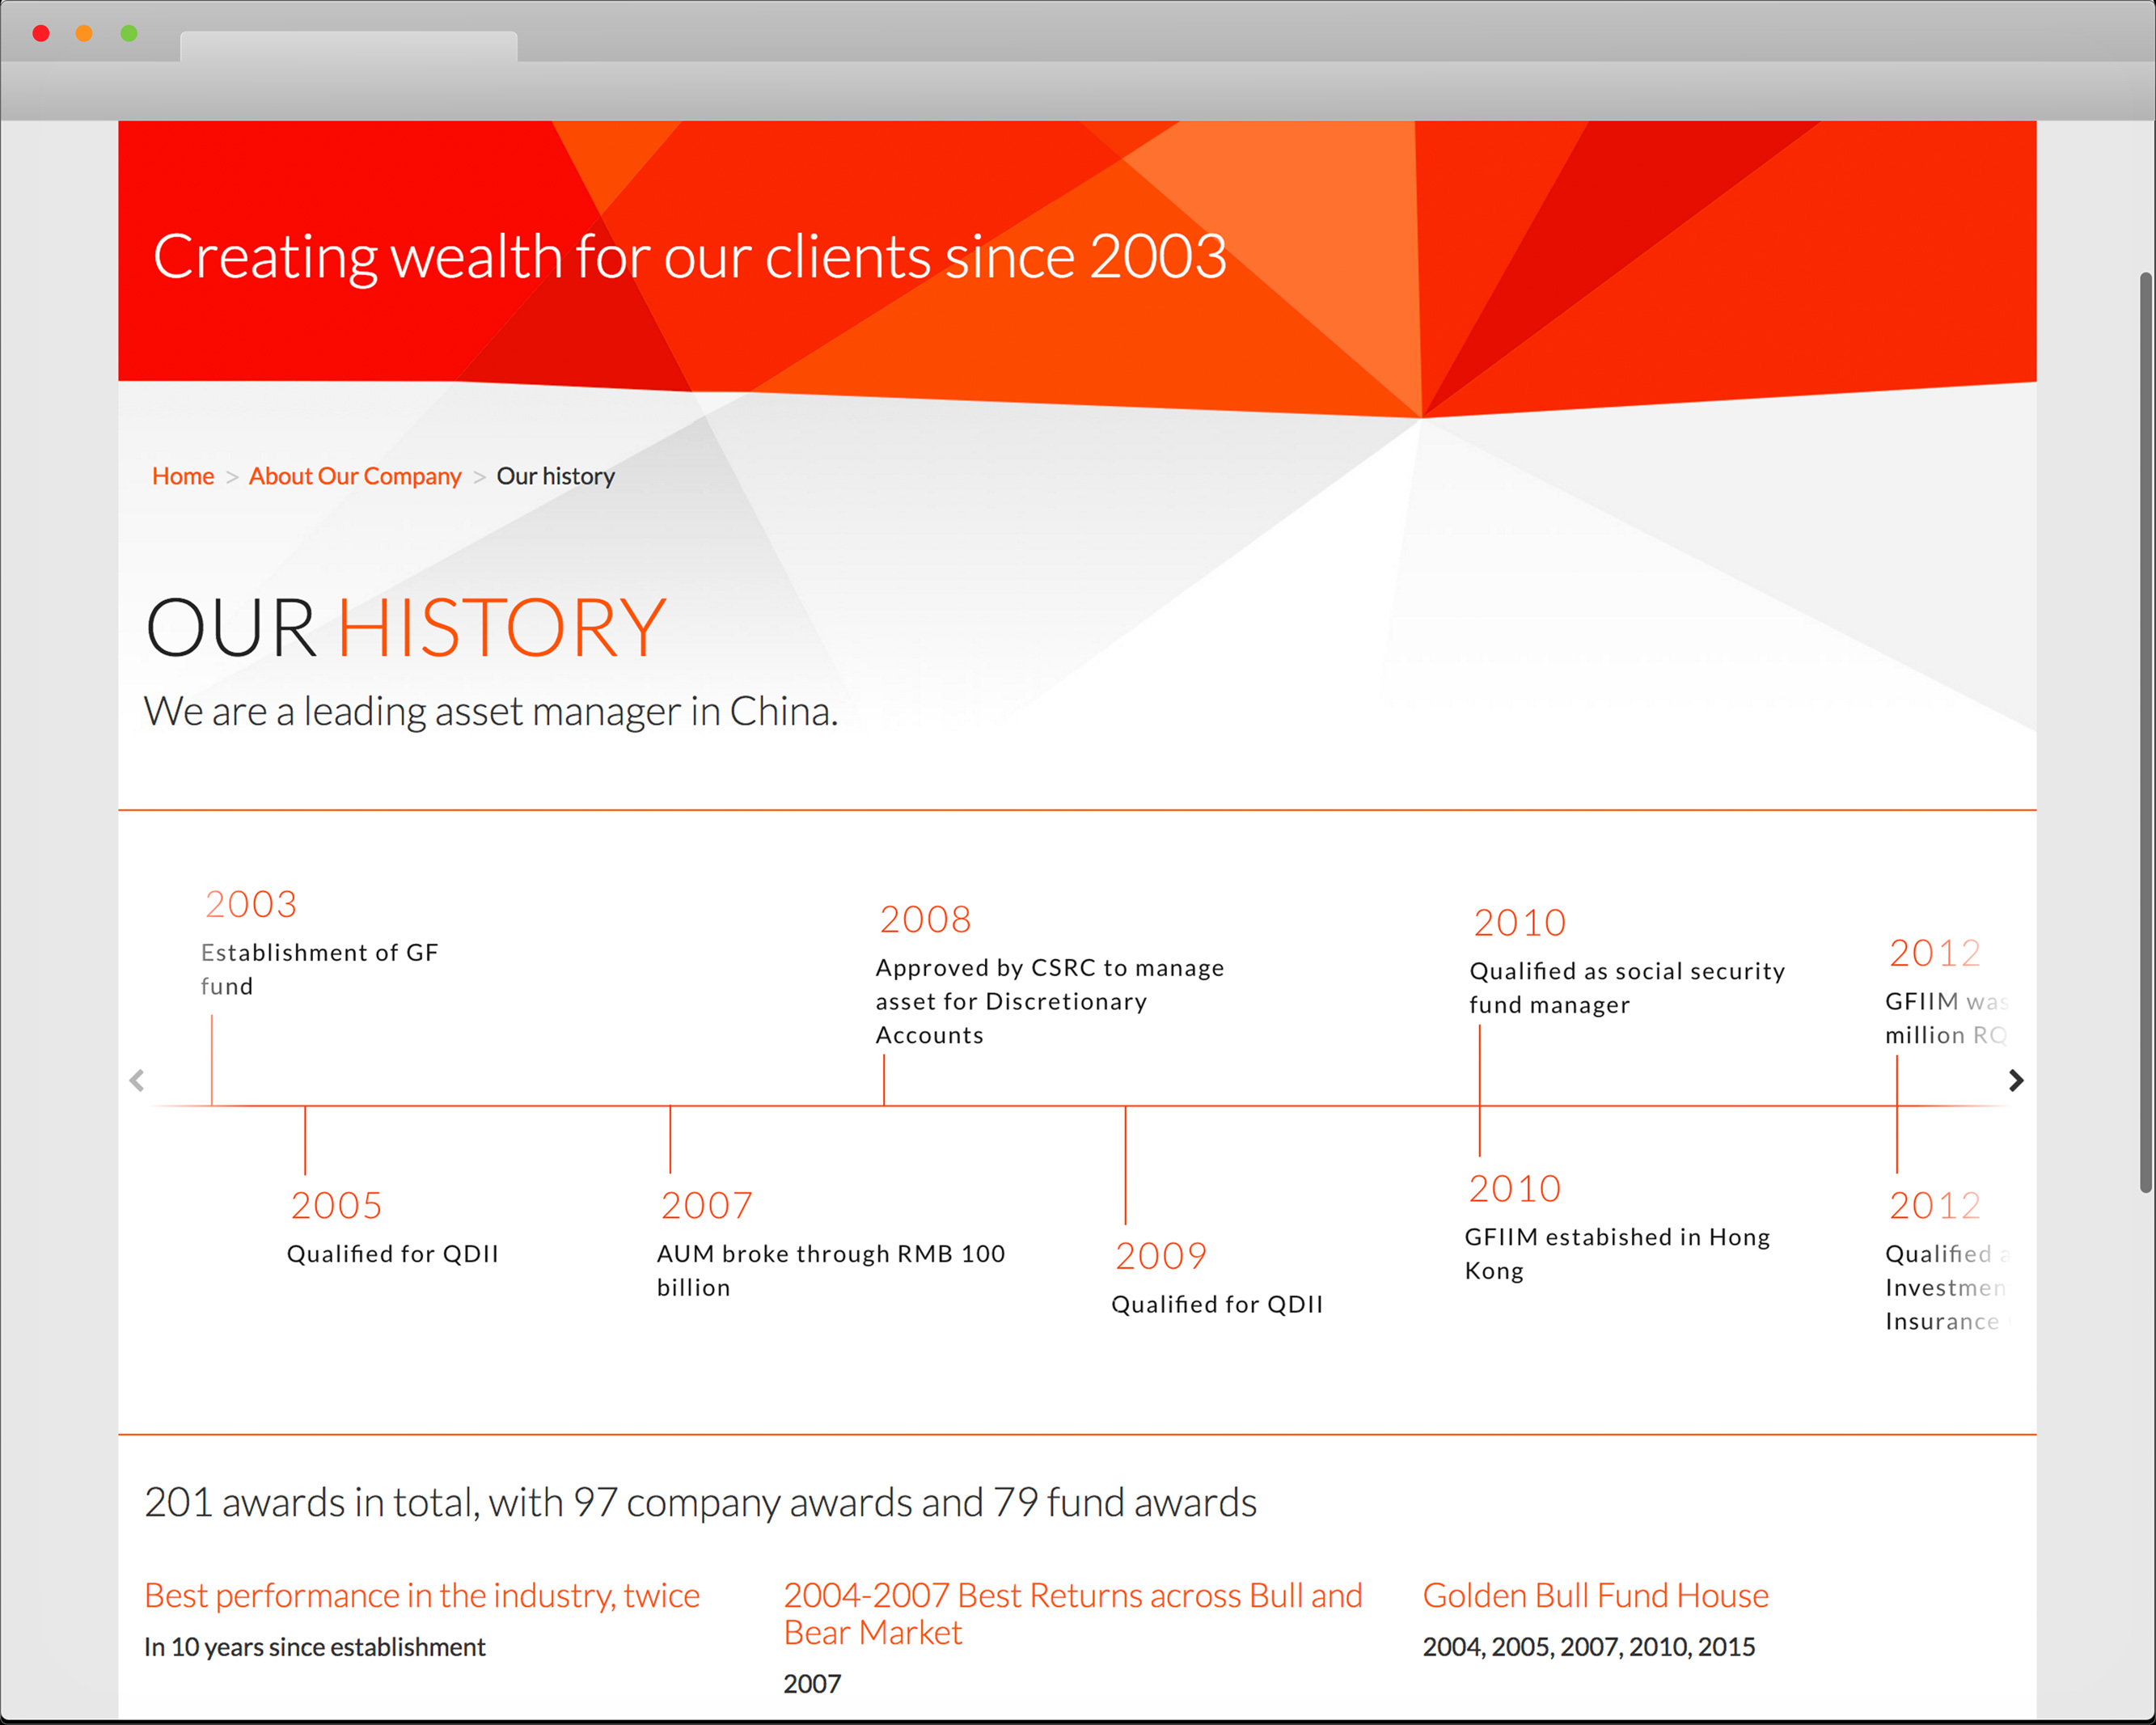Screen dimensions: 2156x1725
Task: Click '2004-2007 Best Returns across Bull' heading
Action: pos(1073,1613)
